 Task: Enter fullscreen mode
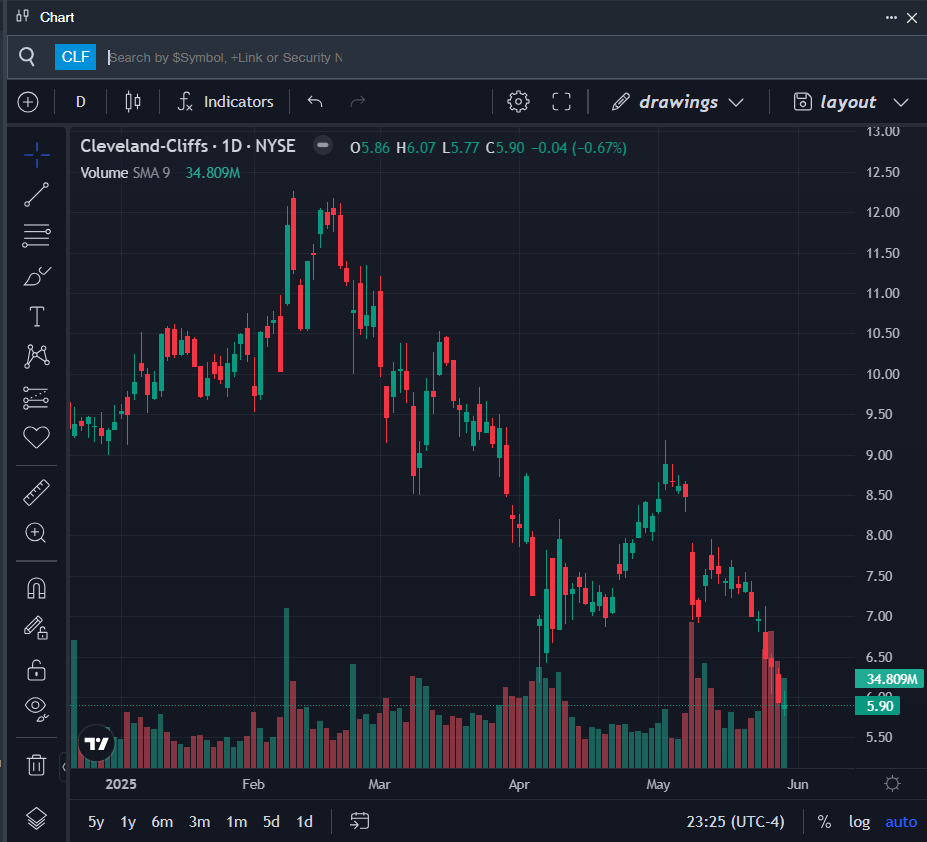tap(562, 102)
